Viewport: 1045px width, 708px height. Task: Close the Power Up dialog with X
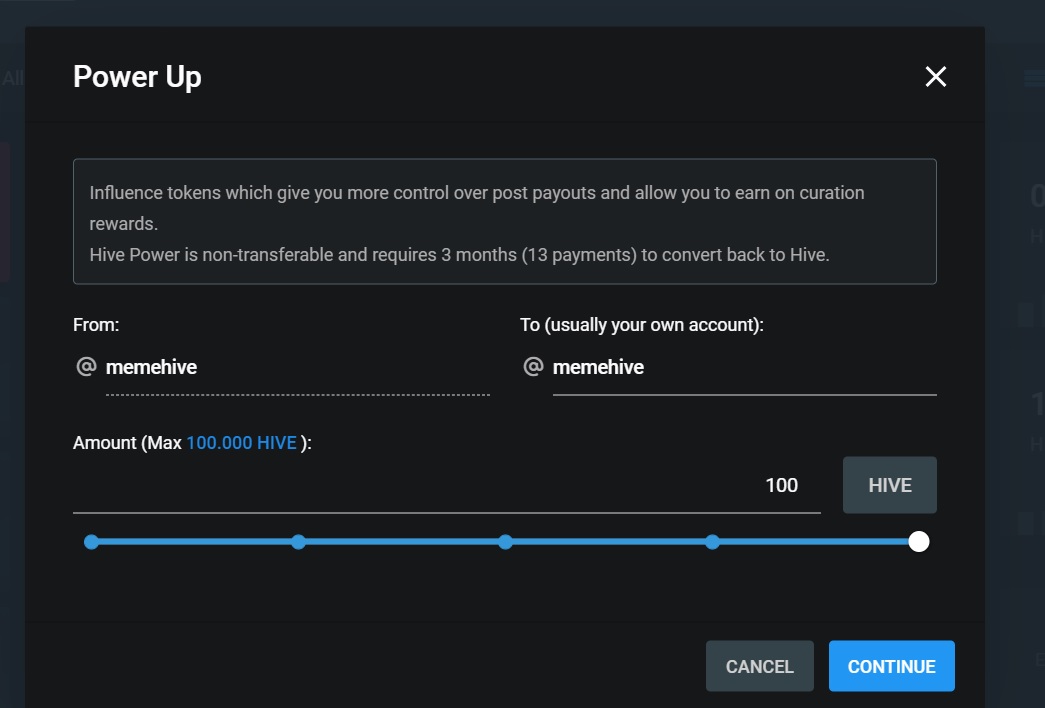936,77
